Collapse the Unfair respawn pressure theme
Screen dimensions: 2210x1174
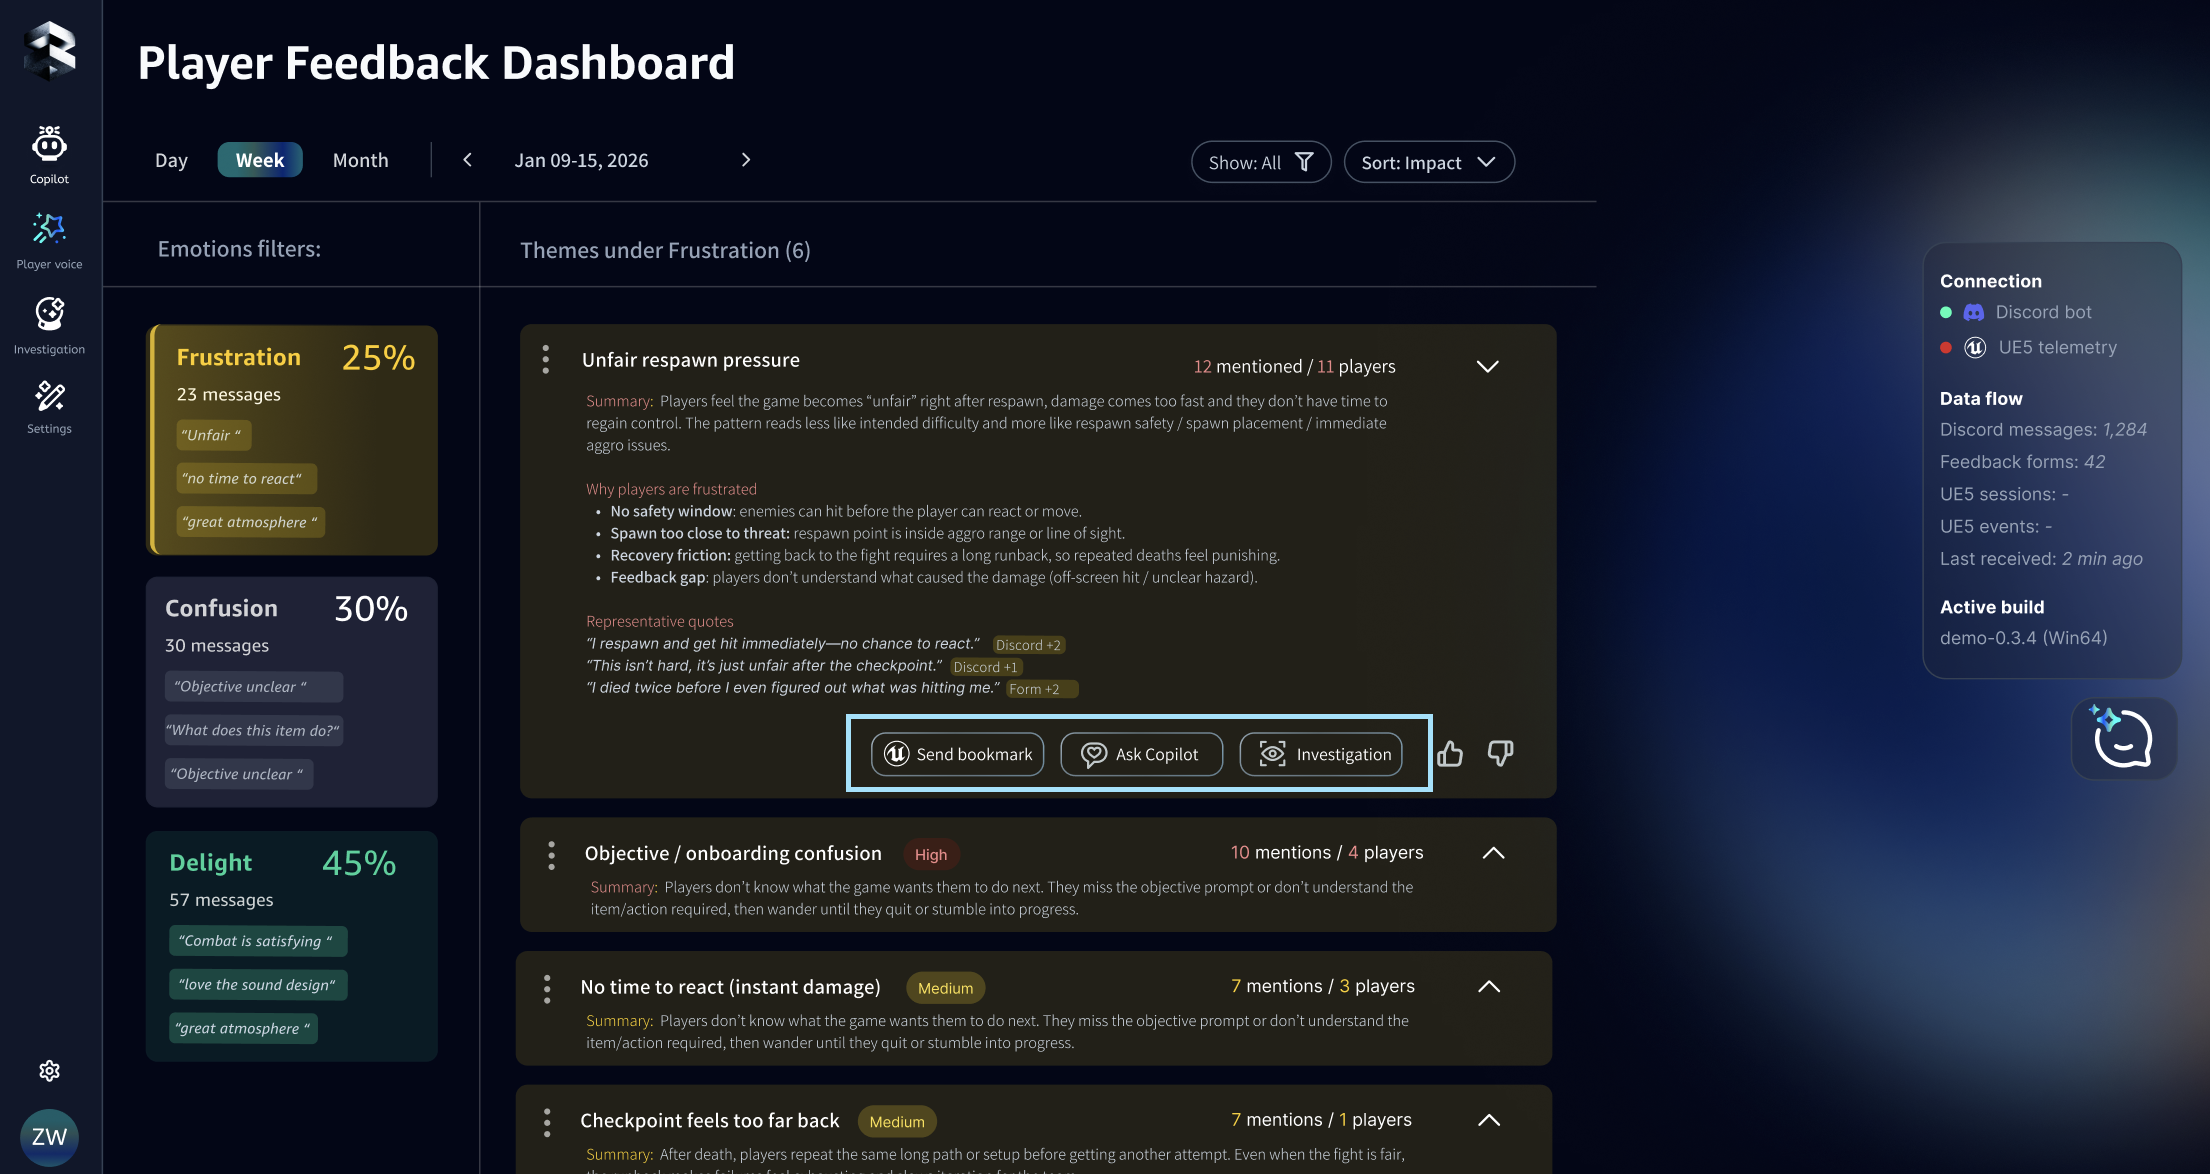click(1487, 366)
